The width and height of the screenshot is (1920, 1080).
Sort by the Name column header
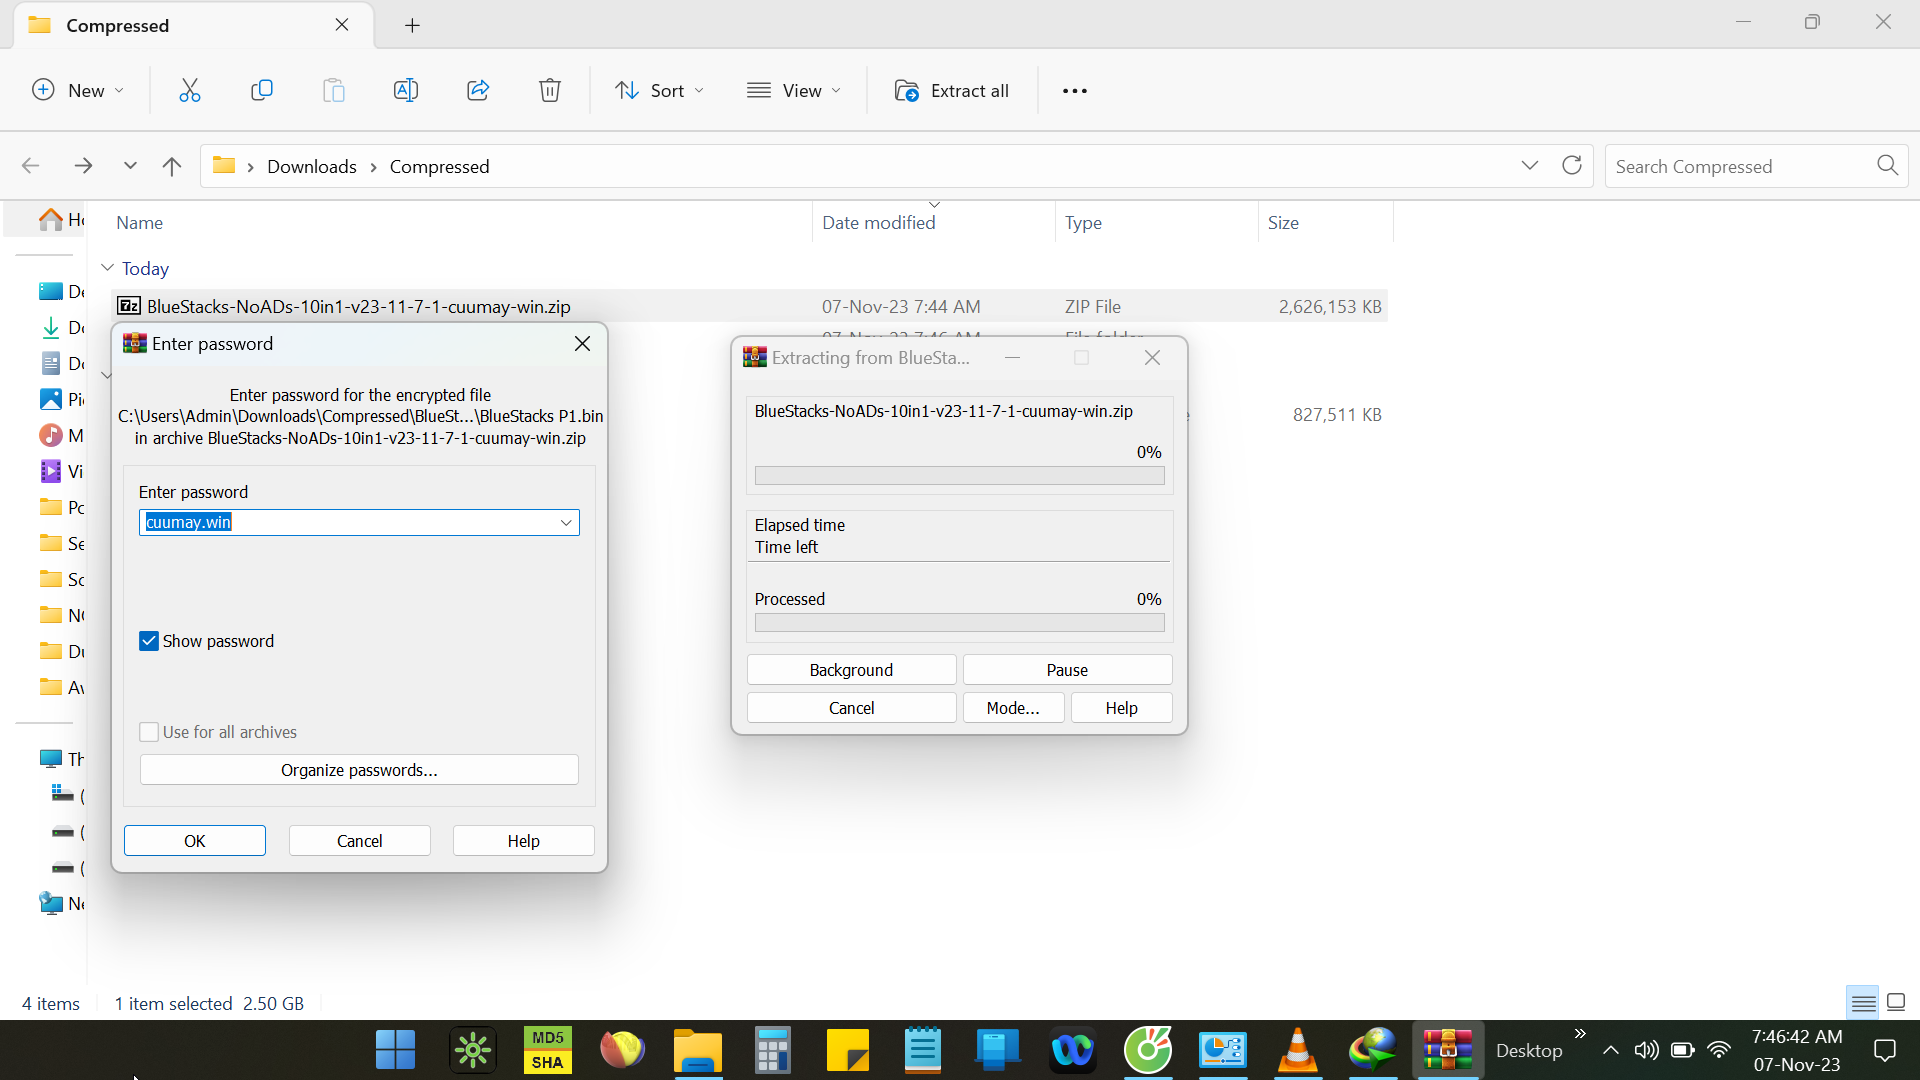pos(139,222)
